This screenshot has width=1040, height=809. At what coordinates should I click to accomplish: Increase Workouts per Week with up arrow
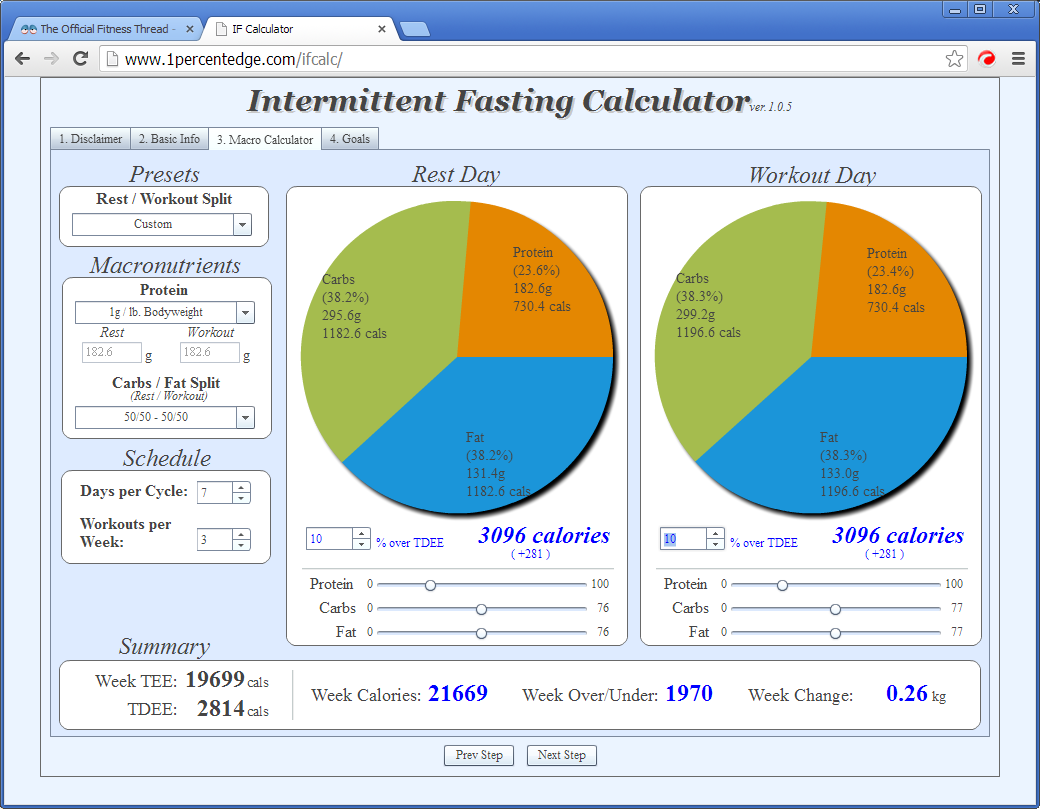pyautogui.click(x=241, y=534)
